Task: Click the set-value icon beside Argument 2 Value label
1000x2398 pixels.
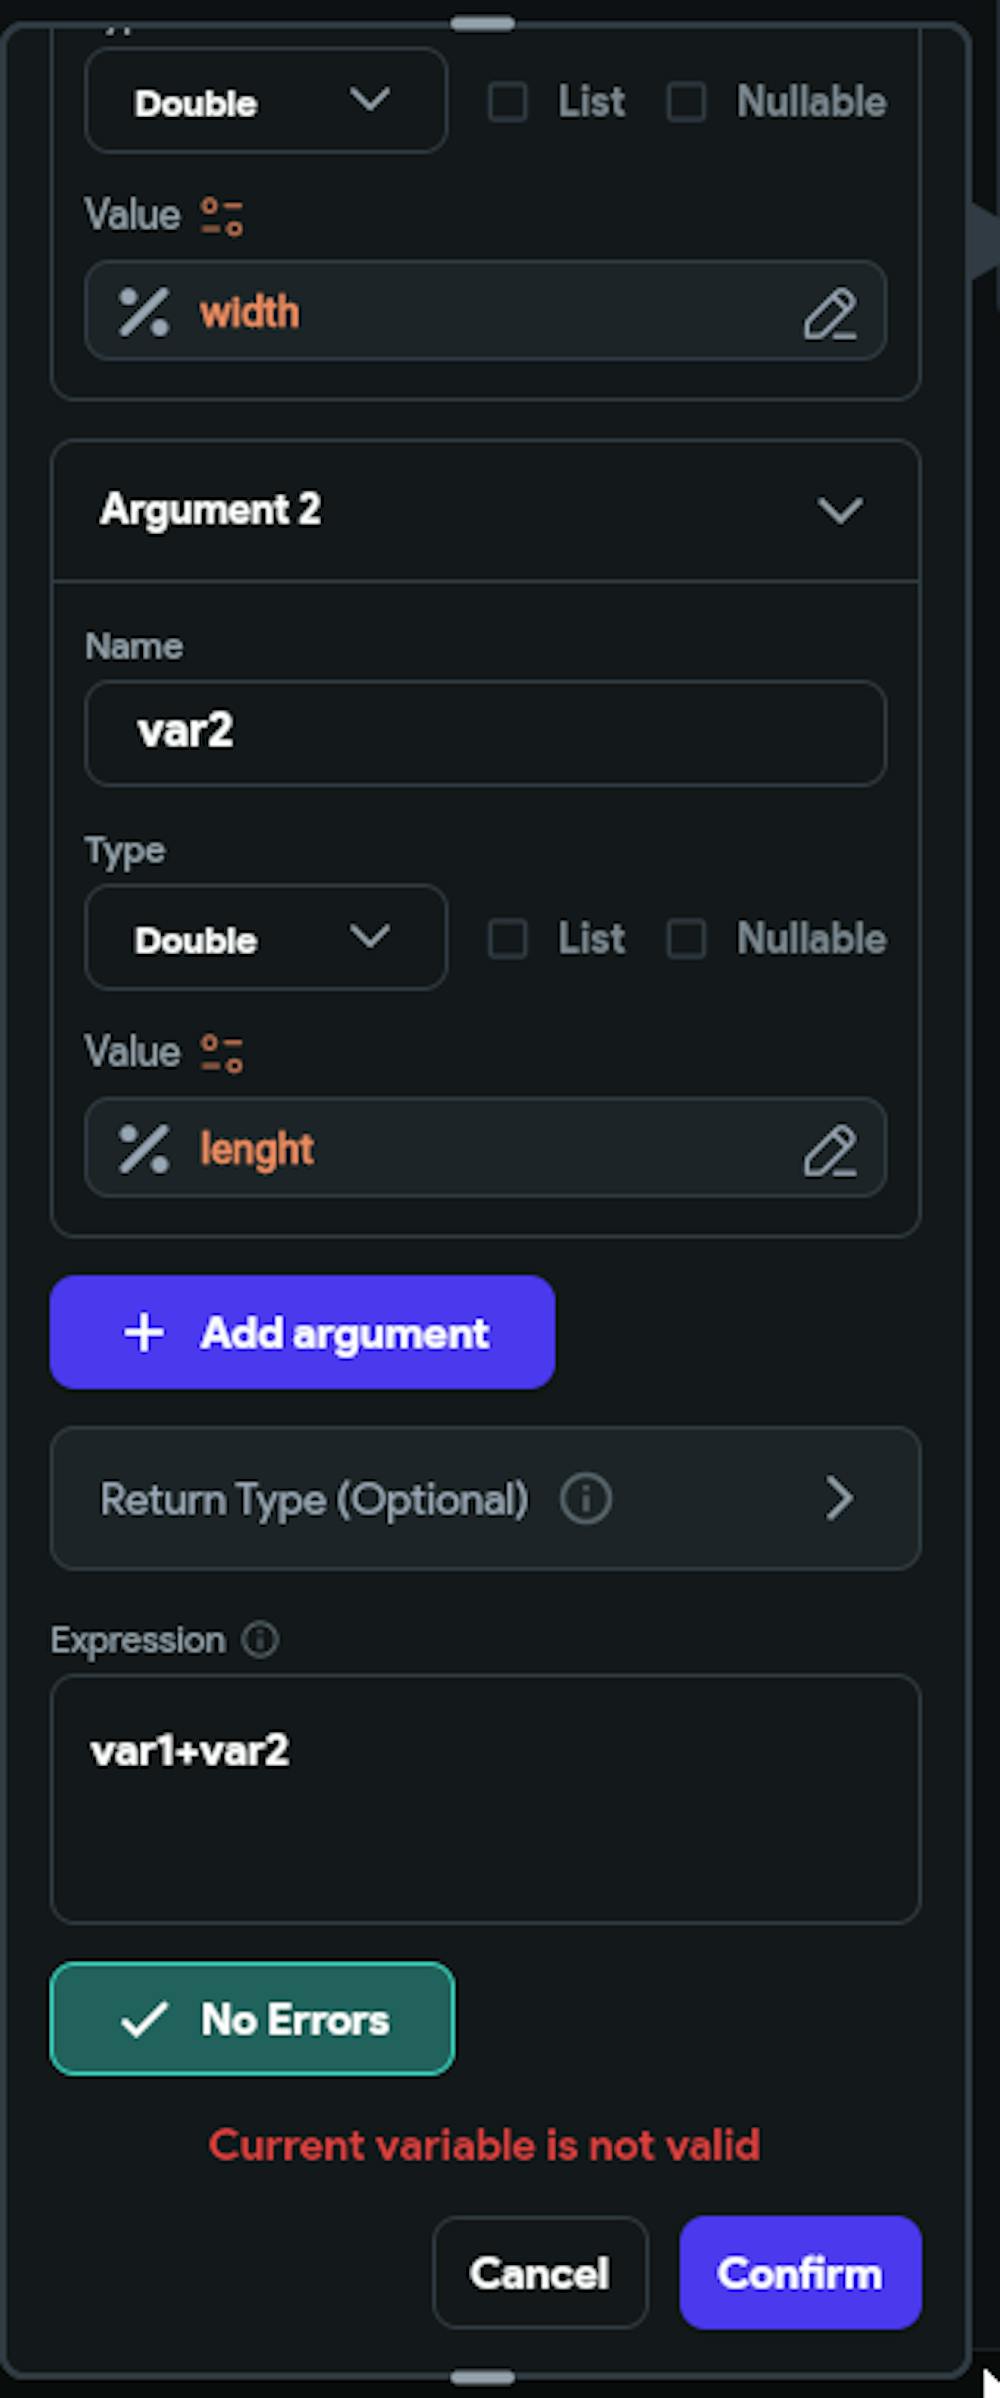Action: (x=220, y=1050)
